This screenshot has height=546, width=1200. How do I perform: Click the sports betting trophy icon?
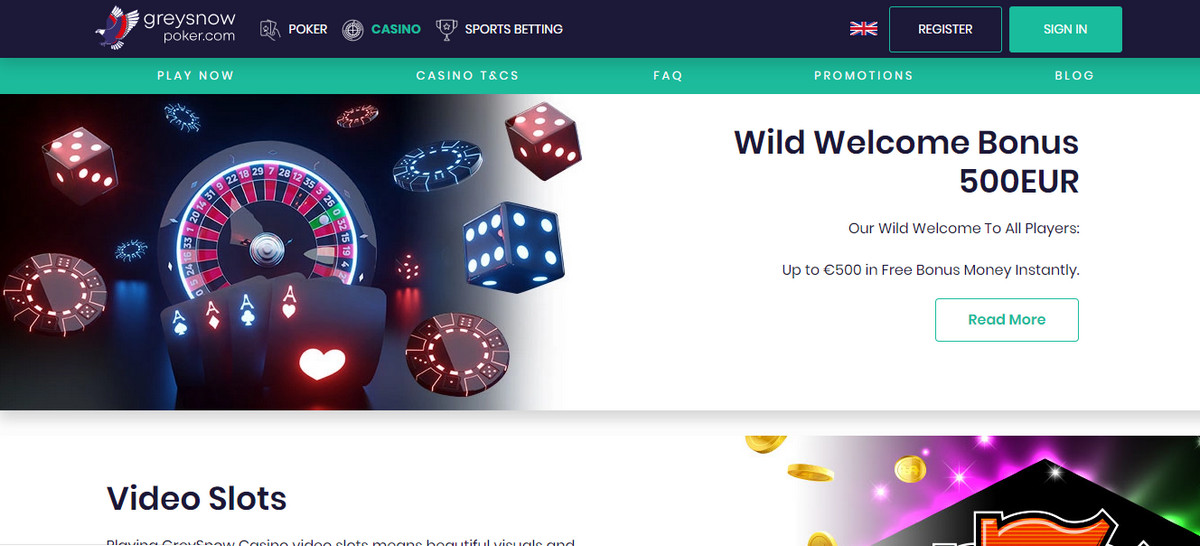[446, 29]
